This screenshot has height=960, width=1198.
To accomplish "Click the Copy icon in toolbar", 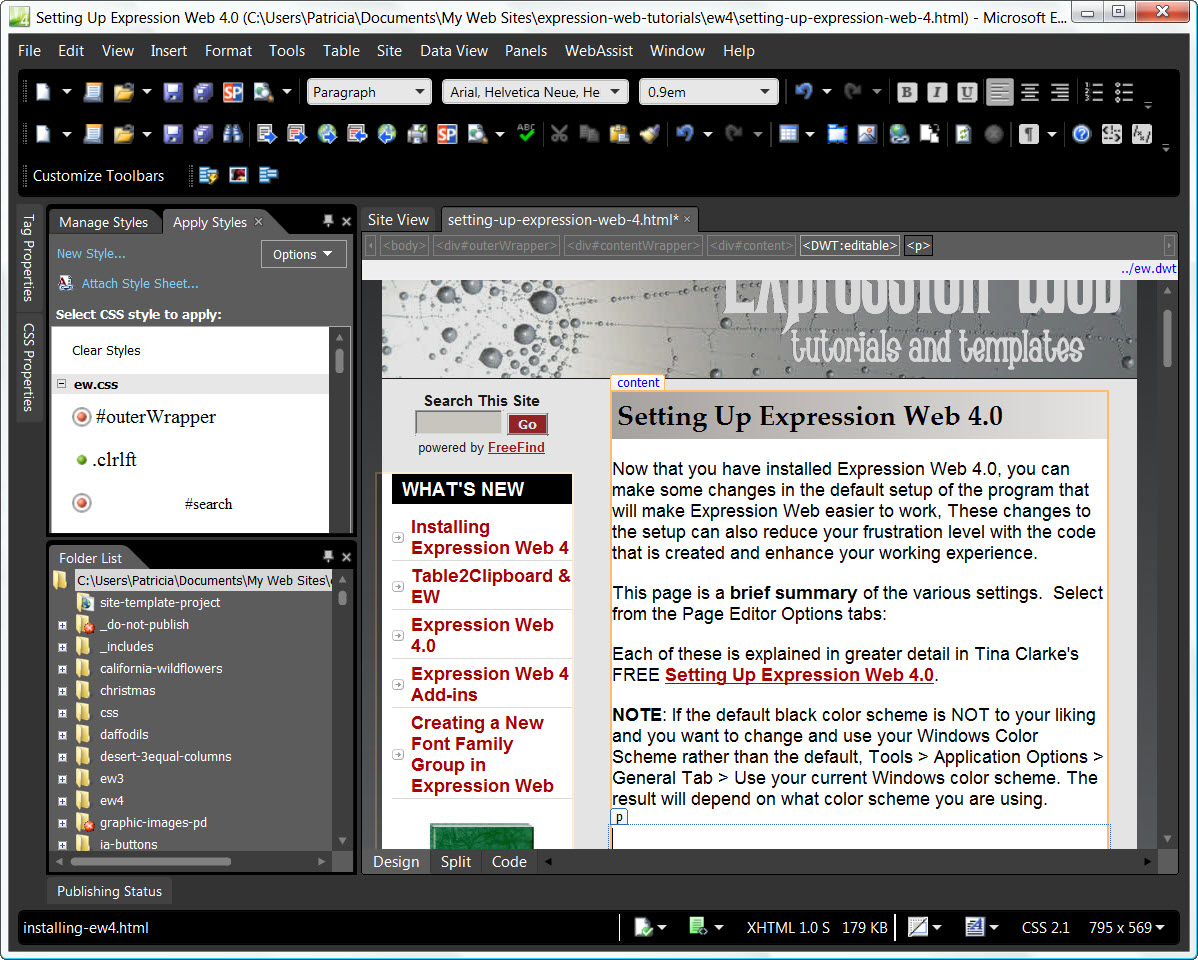I will [x=589, y=135].
